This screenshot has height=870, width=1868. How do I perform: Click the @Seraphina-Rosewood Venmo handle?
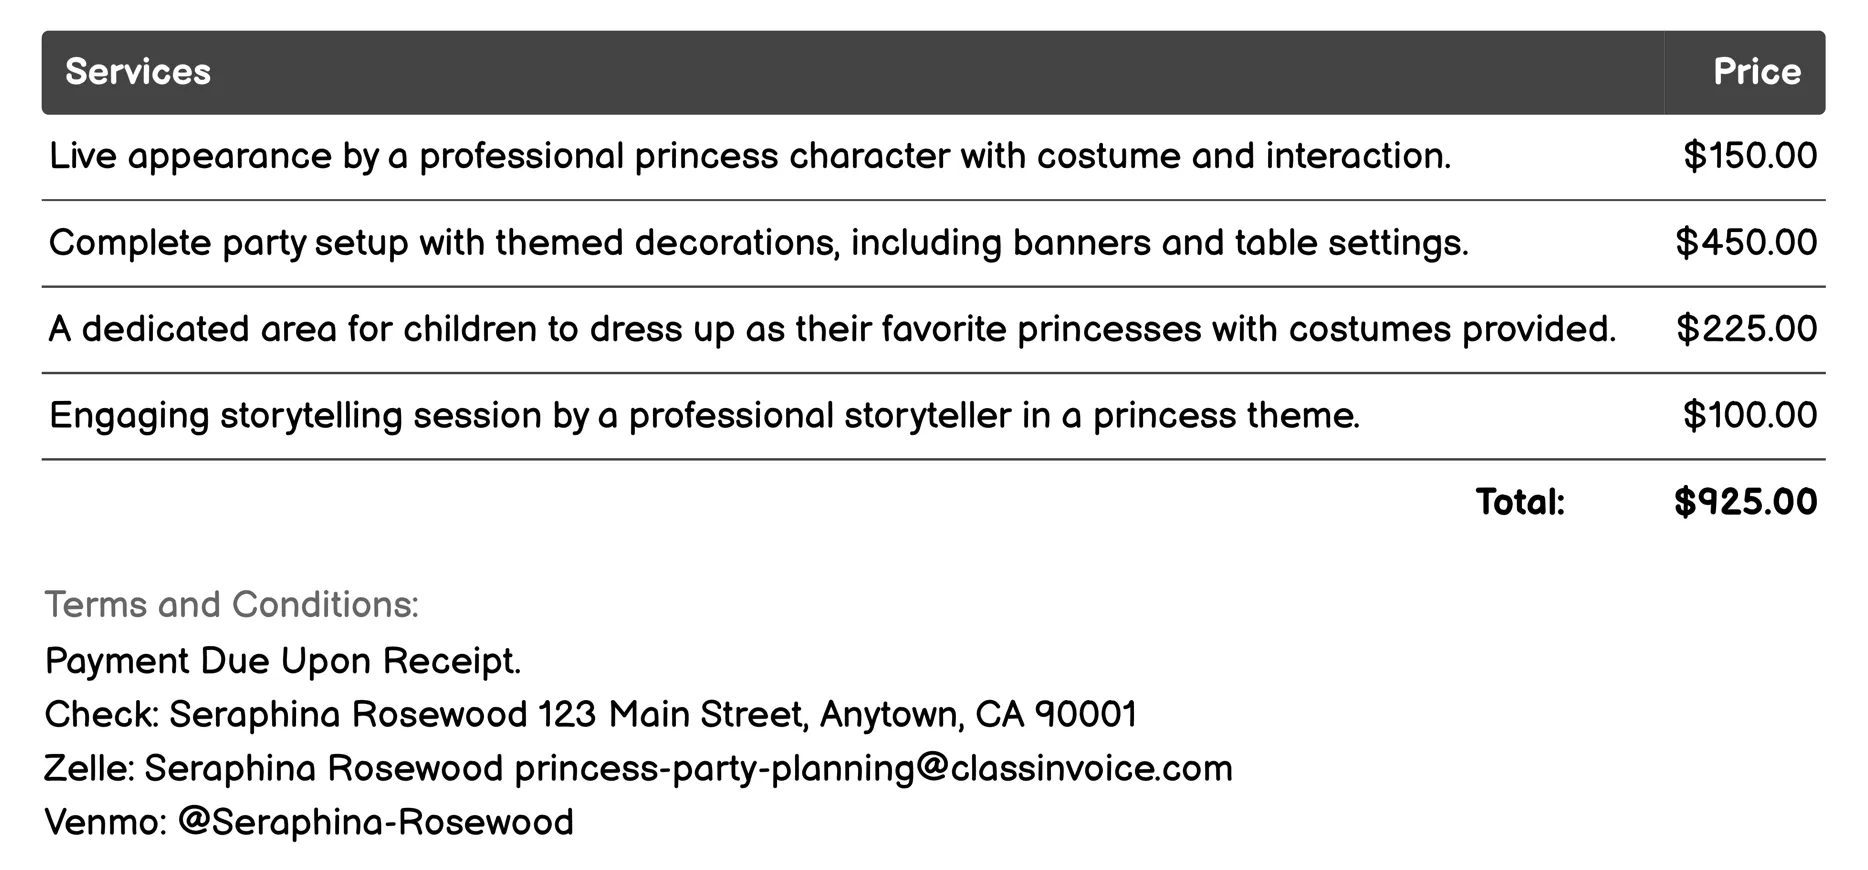click(x=375, y=822)
